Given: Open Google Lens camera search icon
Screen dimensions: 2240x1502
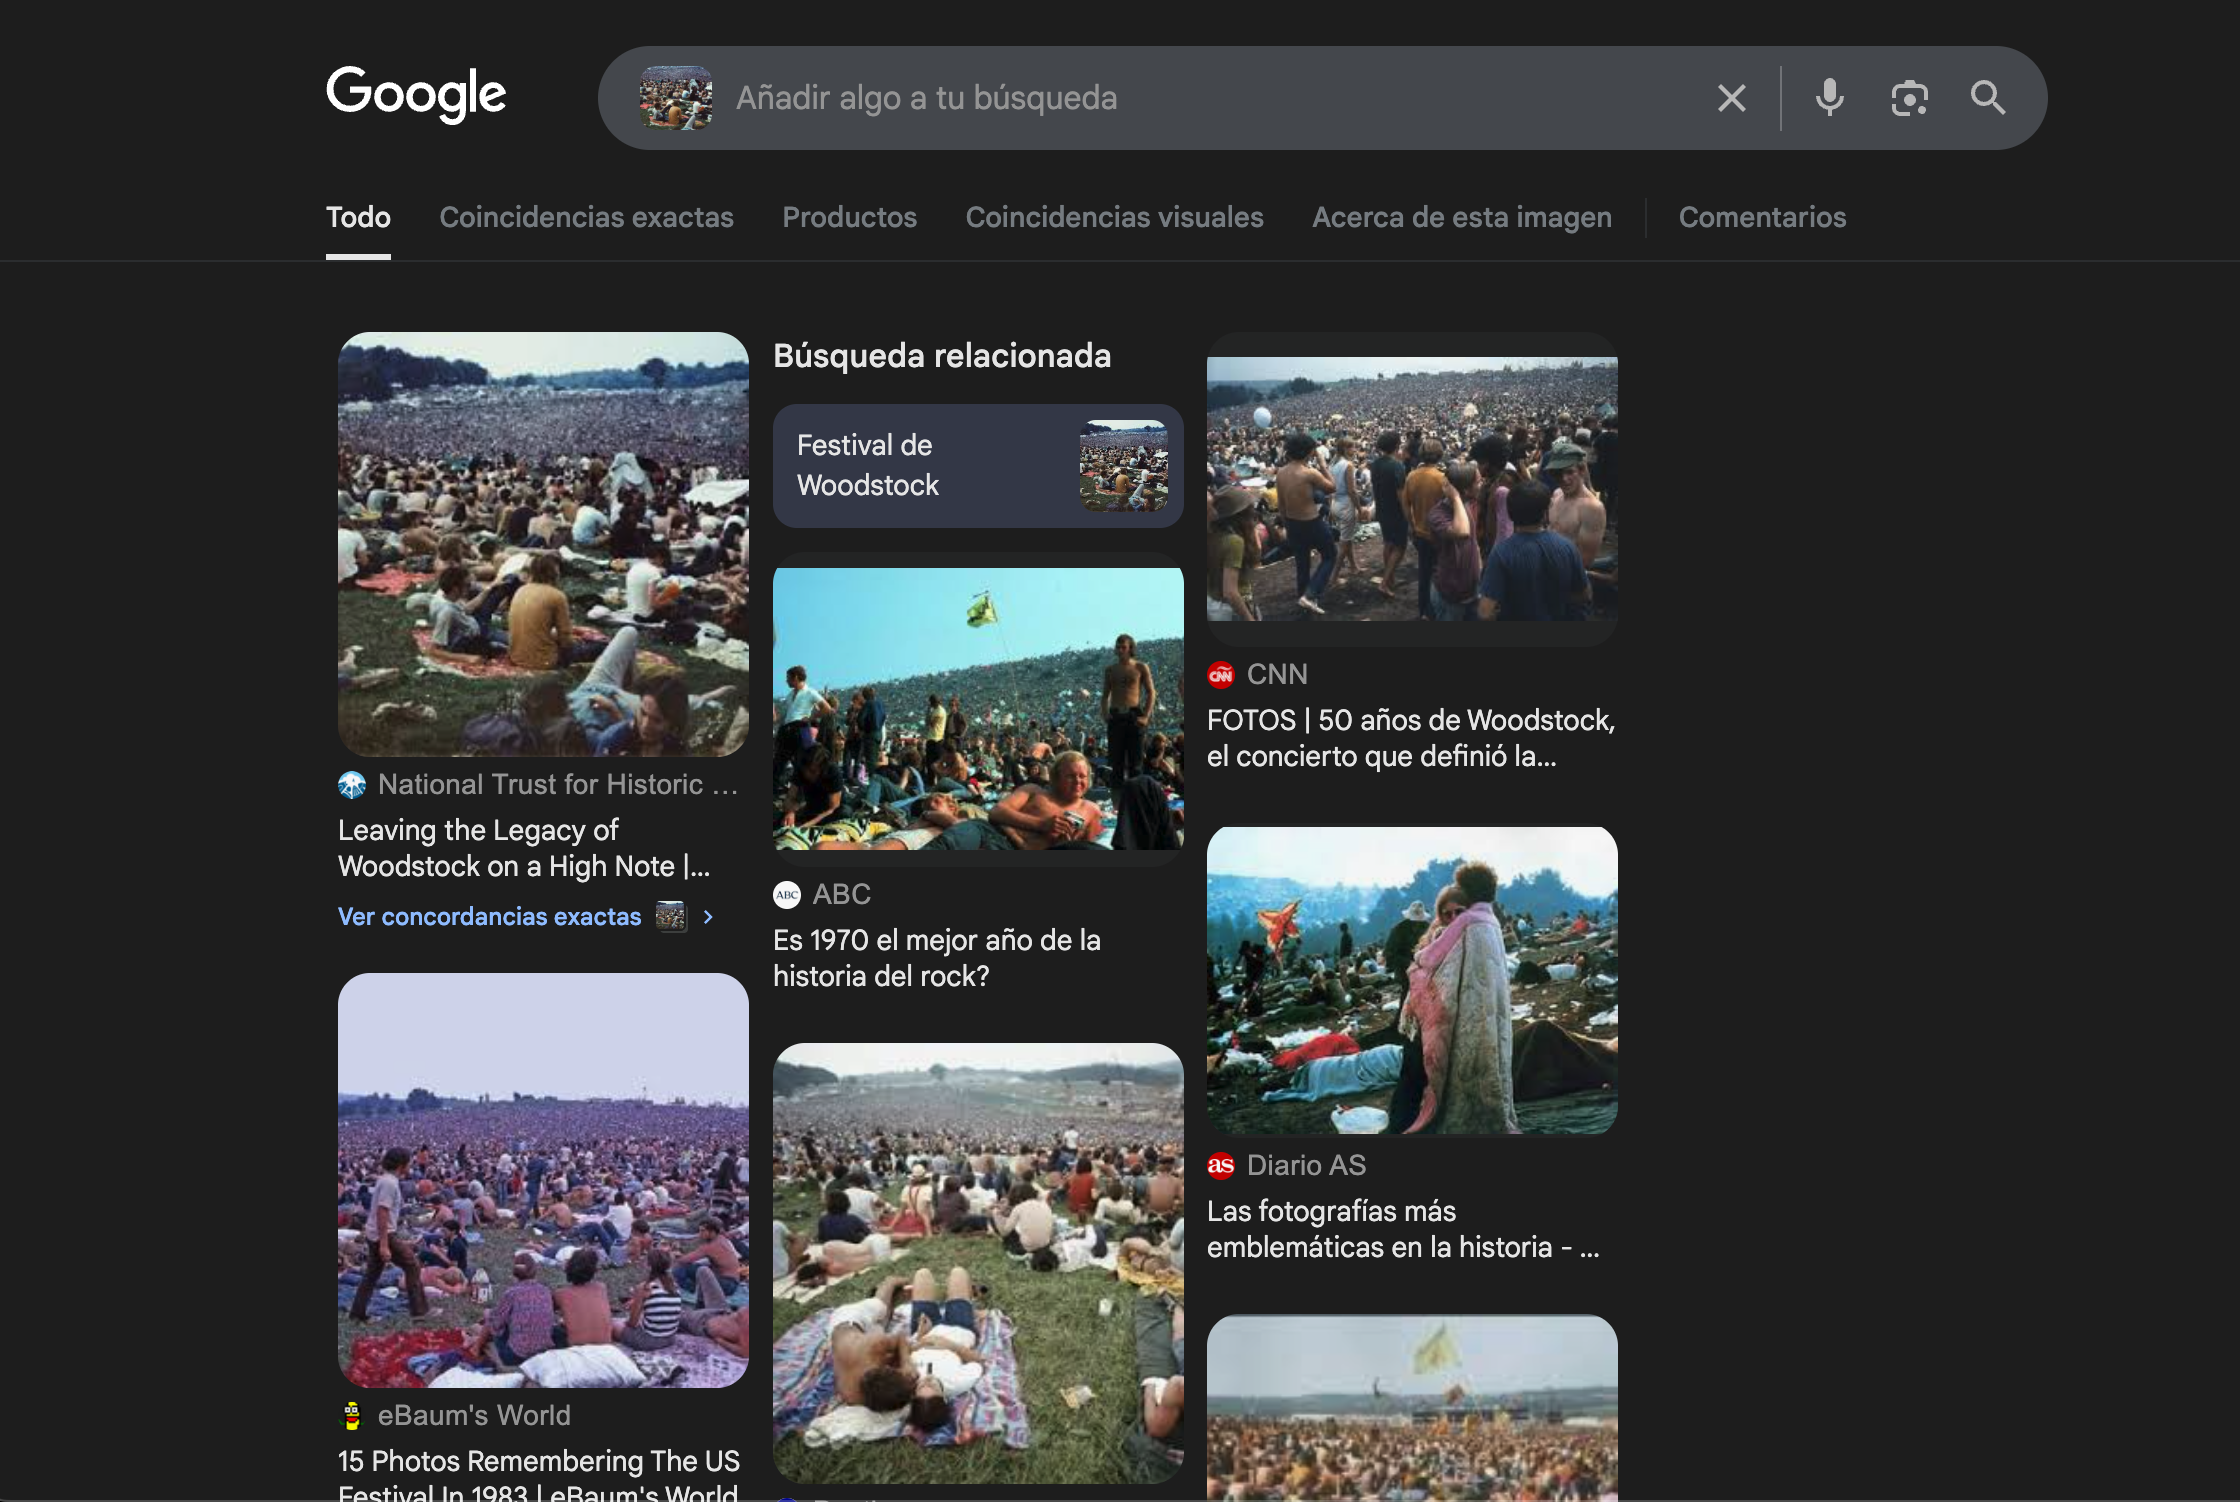Looking at the screenshot, I should [x=1909, y=98].
